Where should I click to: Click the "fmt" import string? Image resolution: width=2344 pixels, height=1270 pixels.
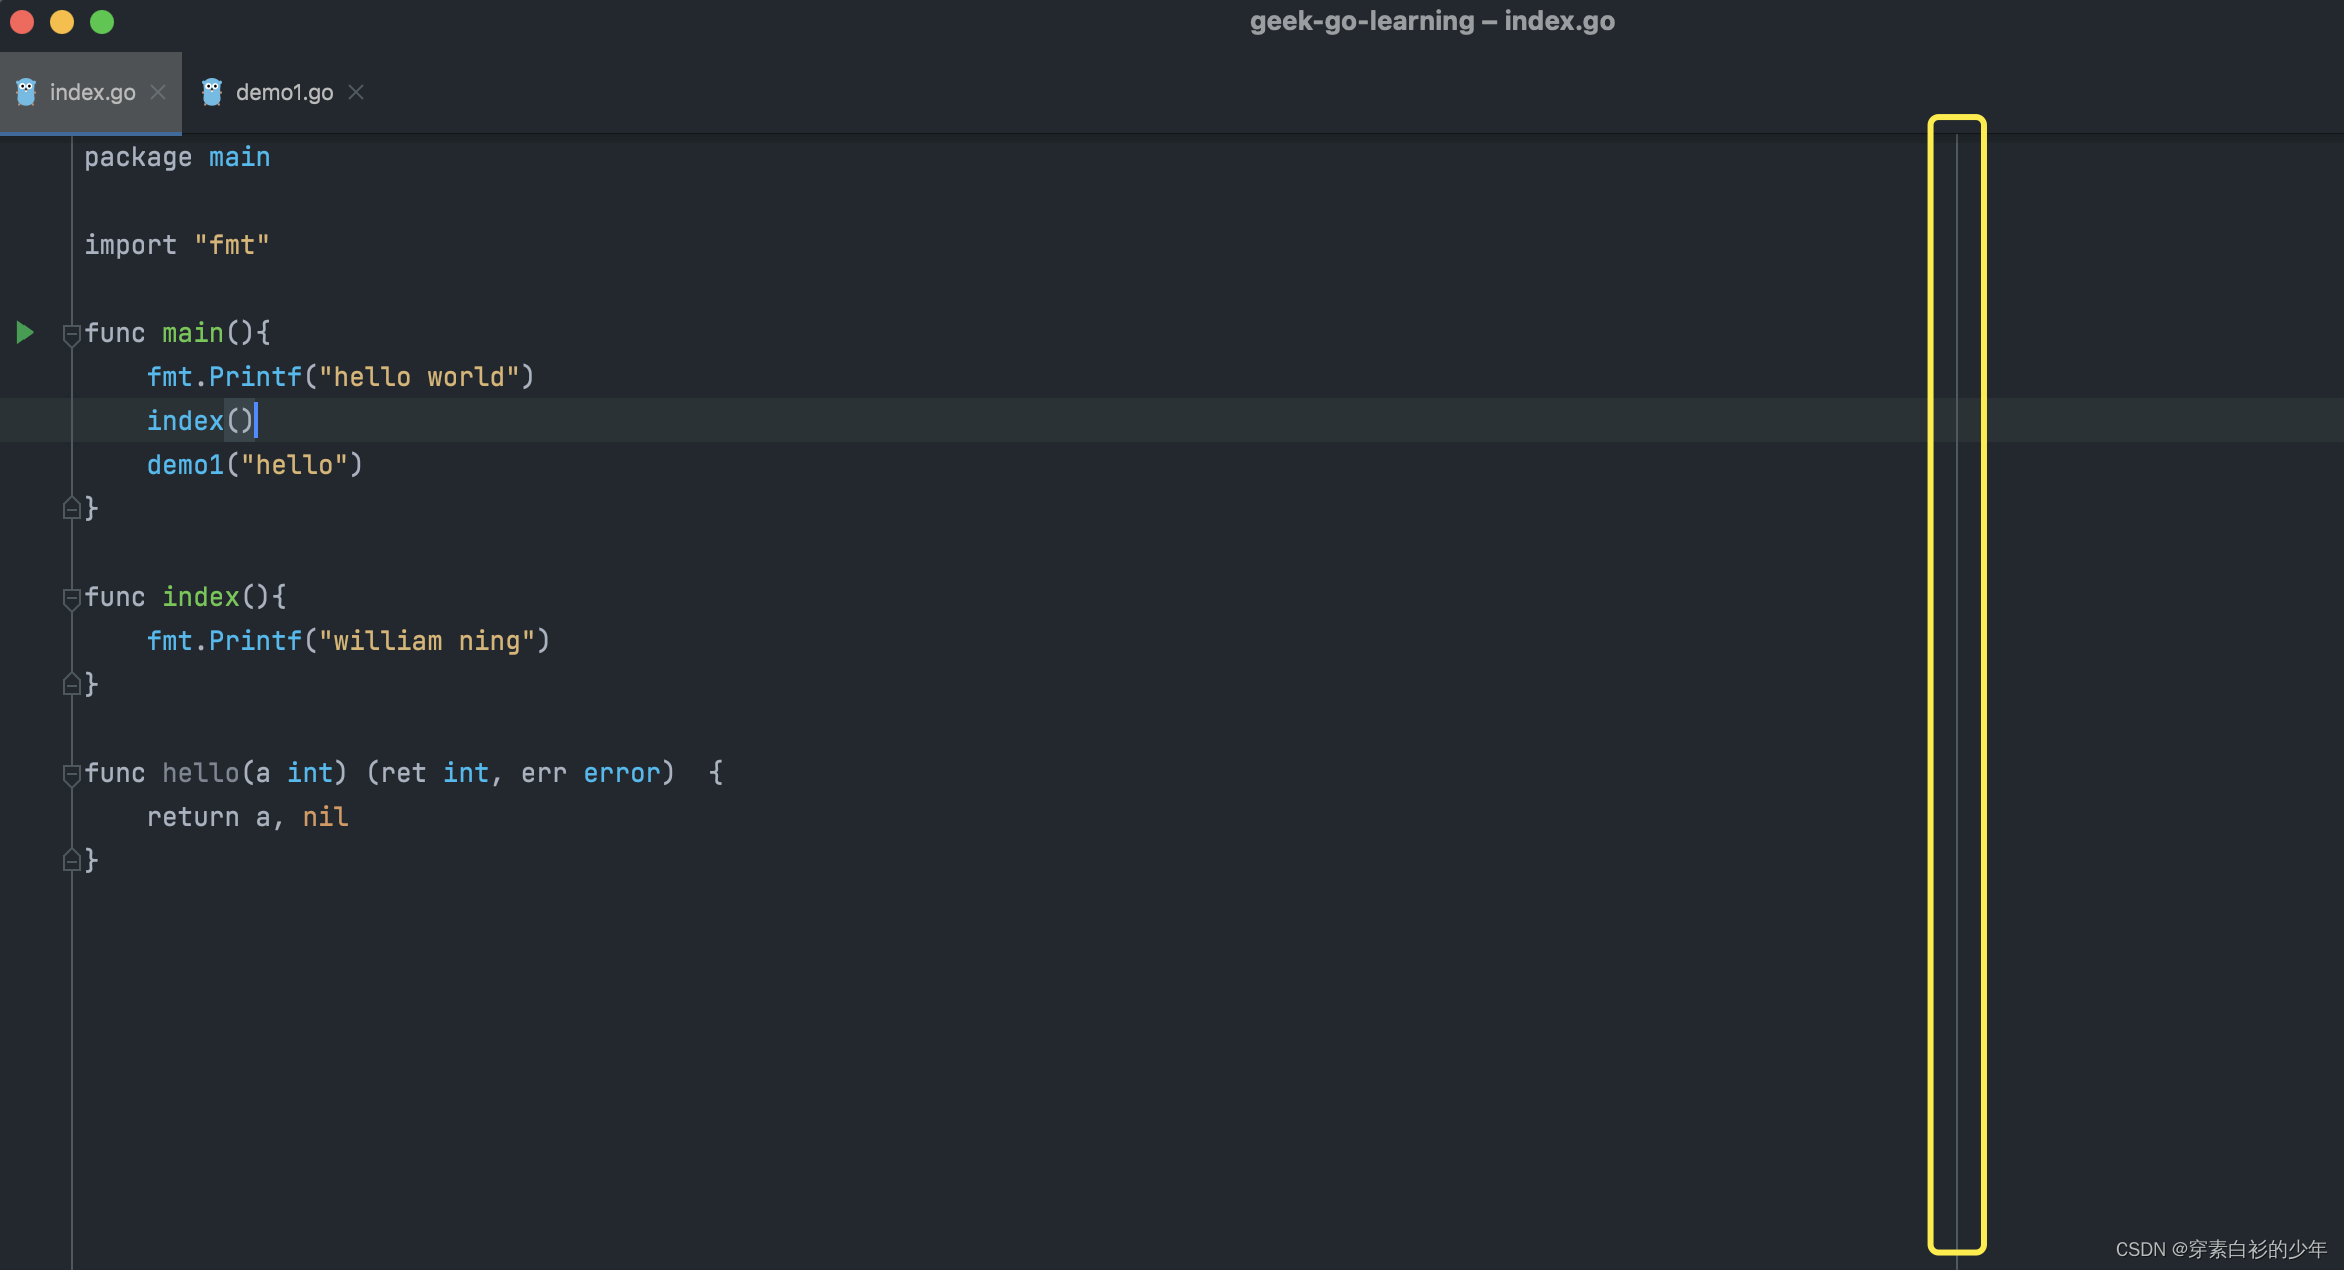232,245
